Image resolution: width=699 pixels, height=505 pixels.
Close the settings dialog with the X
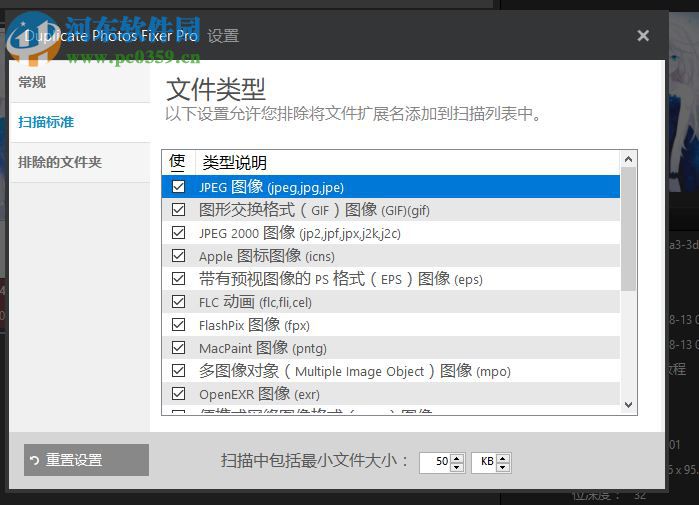click(x=643, y=35)
